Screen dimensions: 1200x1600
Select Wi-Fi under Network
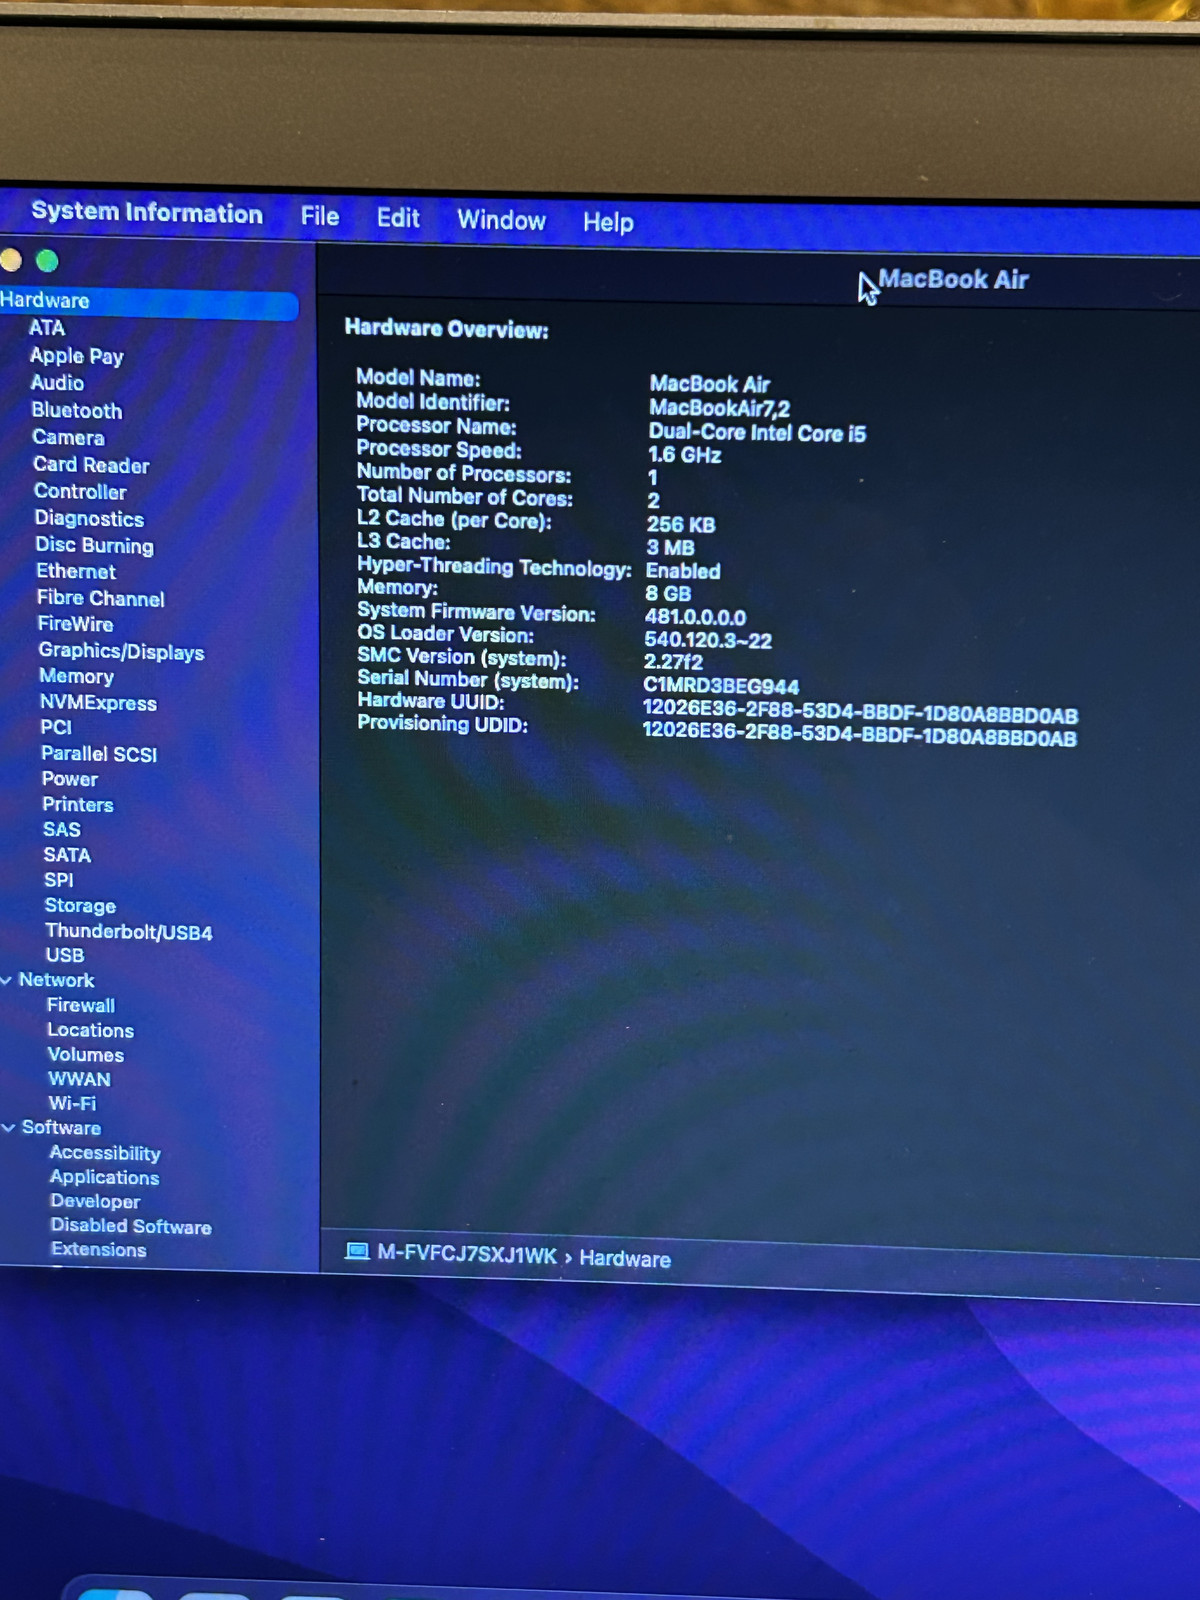pyautogui.click(x=72, y=1104)
